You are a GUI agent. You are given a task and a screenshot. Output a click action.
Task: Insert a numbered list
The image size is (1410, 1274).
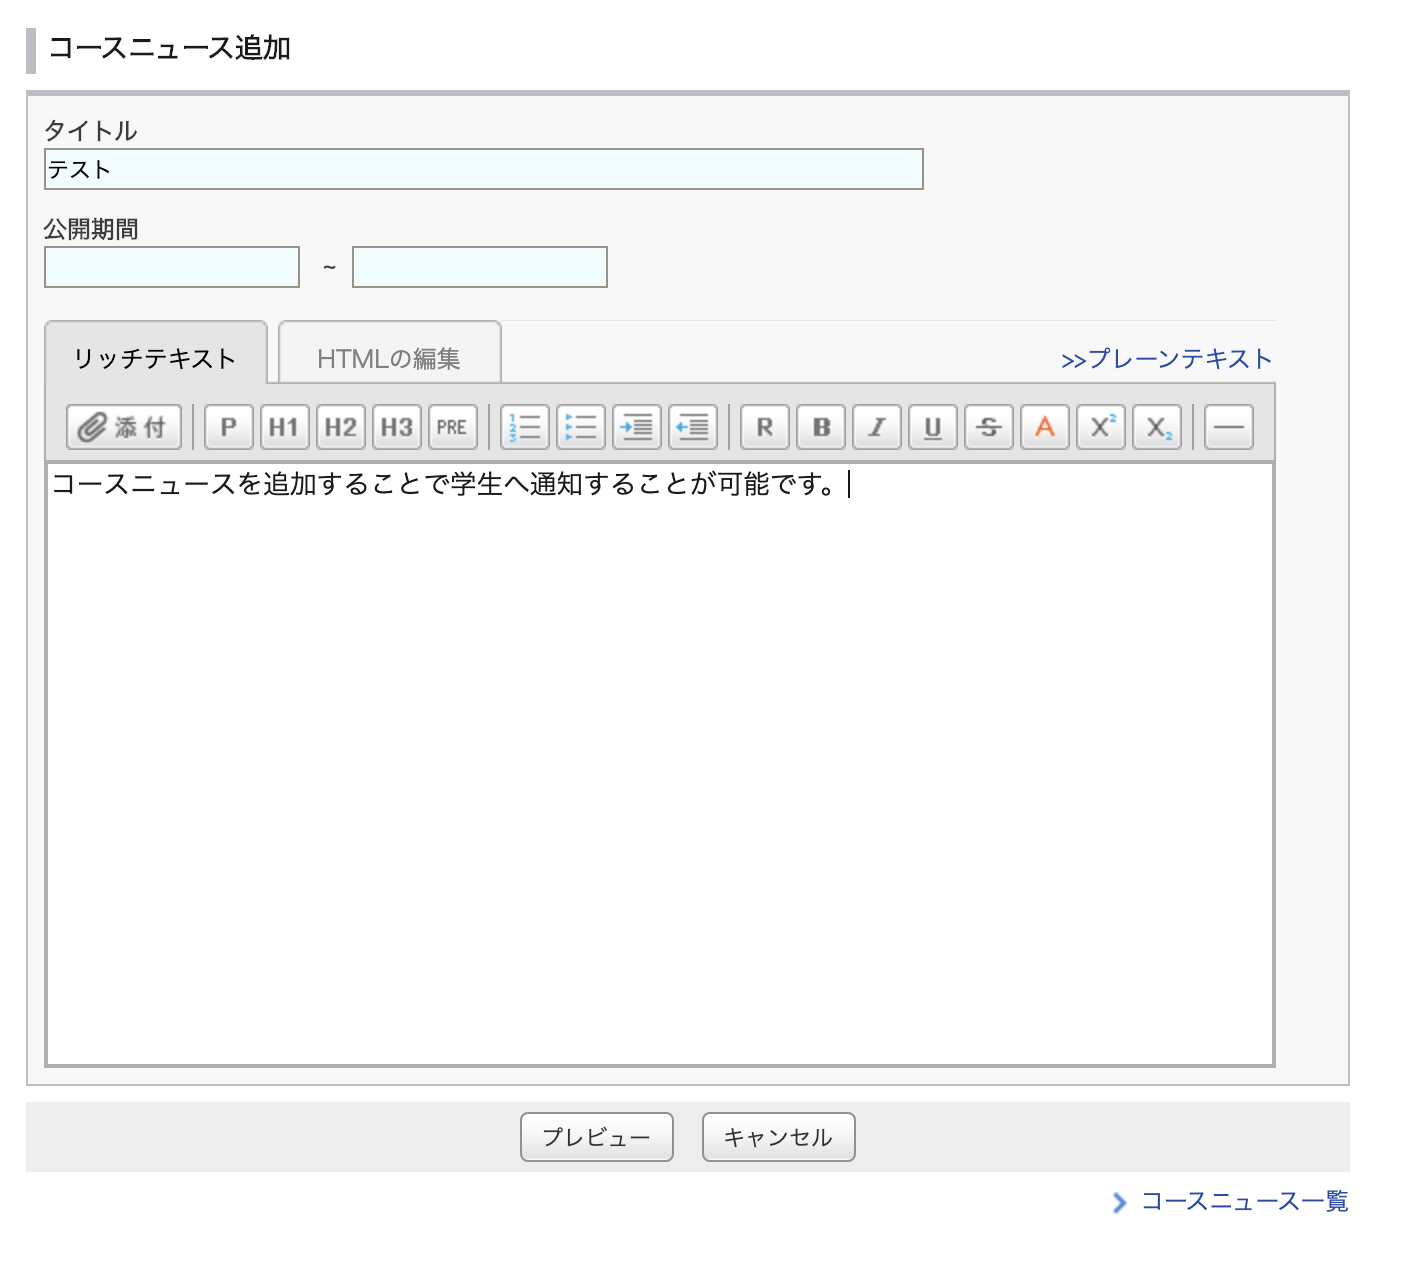525,427
